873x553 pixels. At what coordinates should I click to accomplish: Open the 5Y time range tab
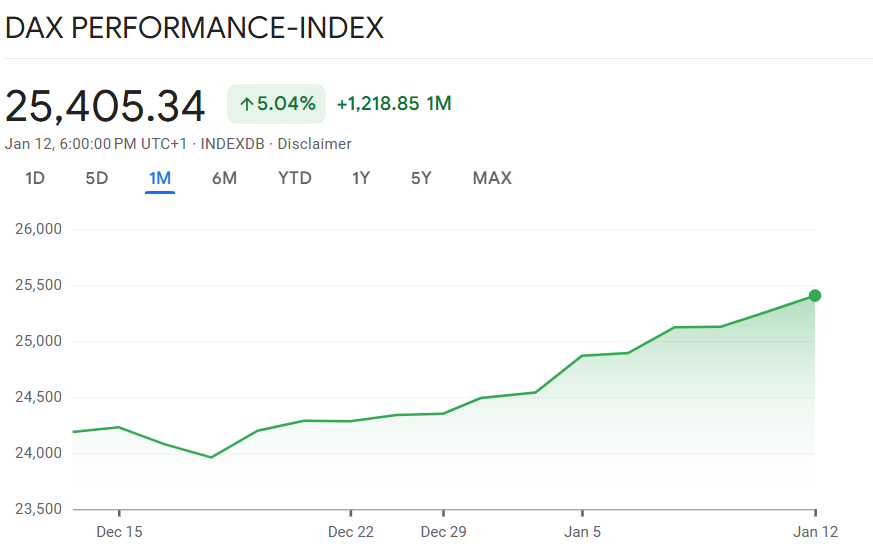(x=421, y=178)
